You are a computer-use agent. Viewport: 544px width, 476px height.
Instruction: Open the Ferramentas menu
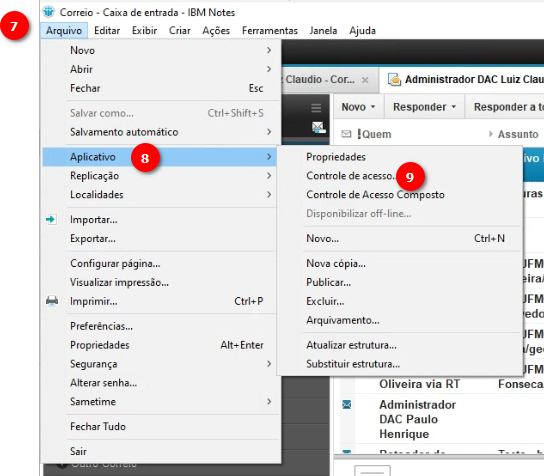click(270, 31)
